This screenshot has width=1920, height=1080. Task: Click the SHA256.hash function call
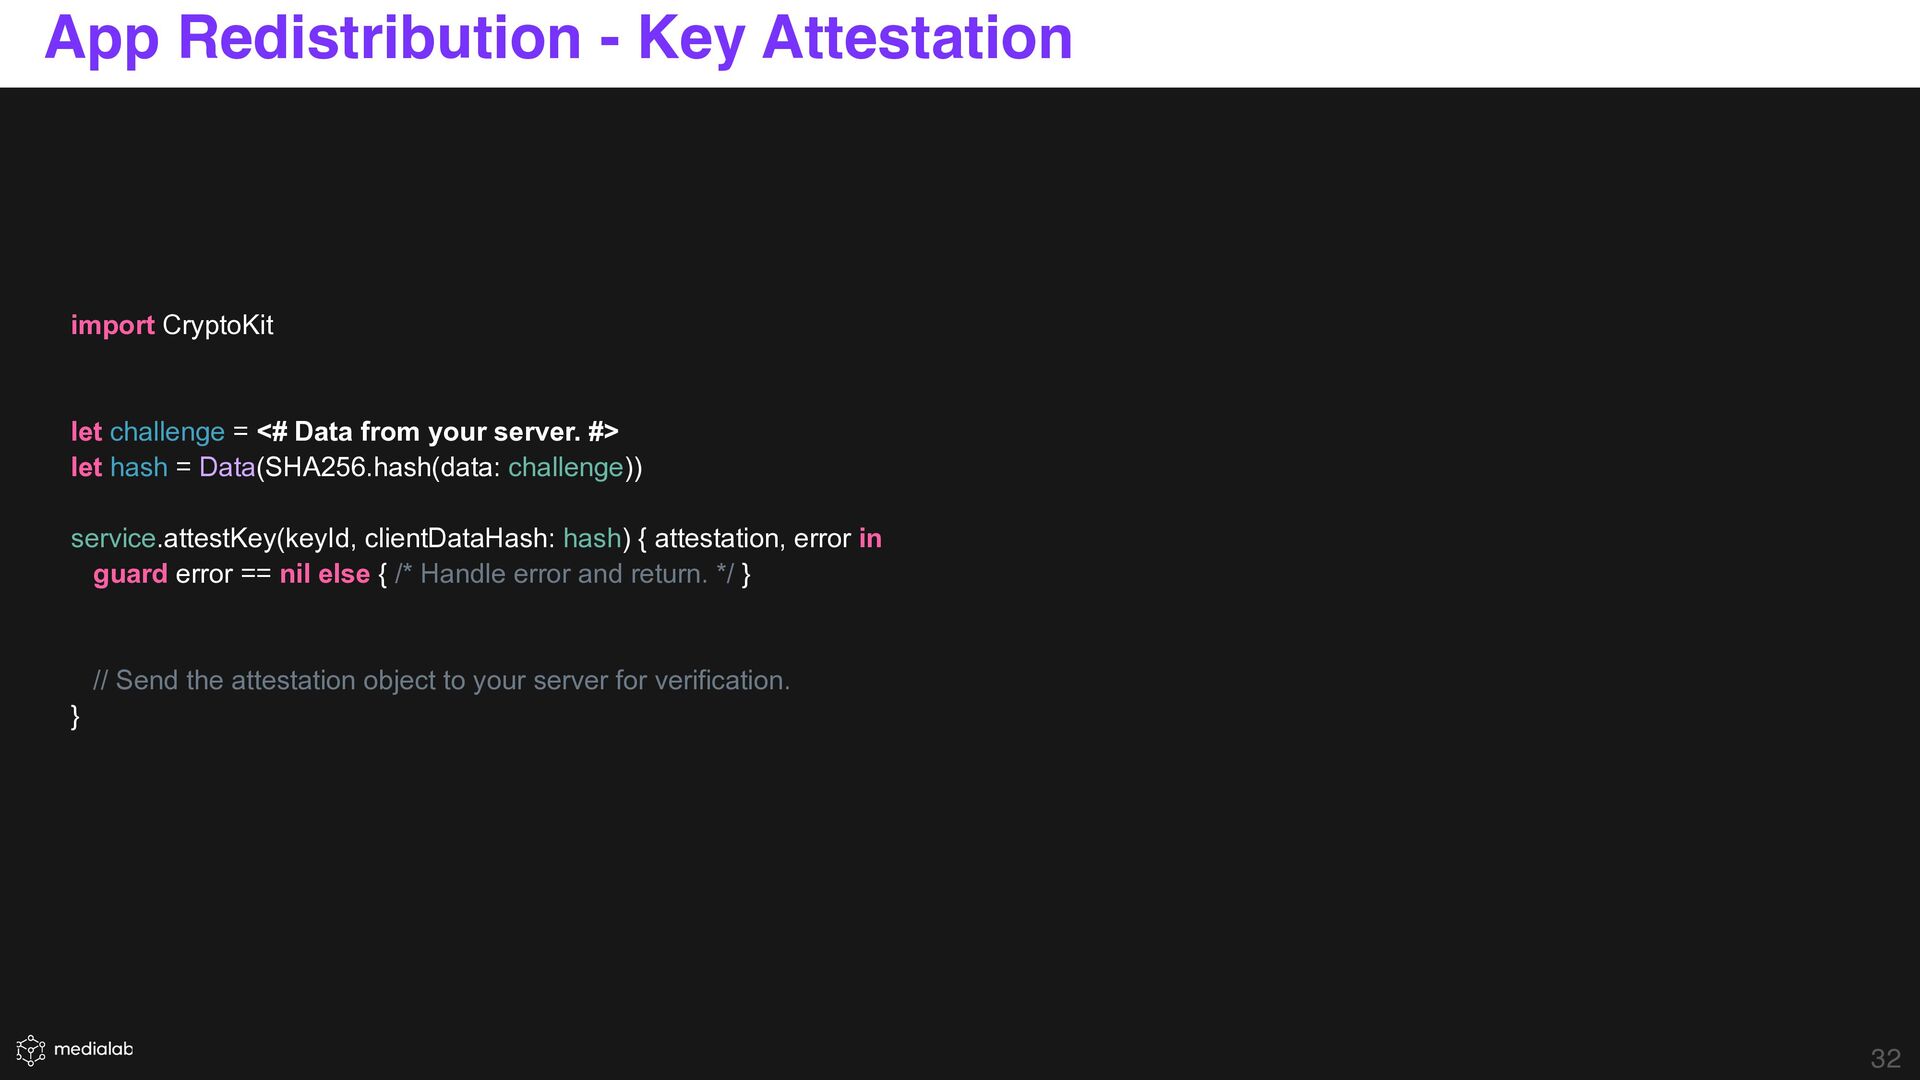click(x=347, y=467)
